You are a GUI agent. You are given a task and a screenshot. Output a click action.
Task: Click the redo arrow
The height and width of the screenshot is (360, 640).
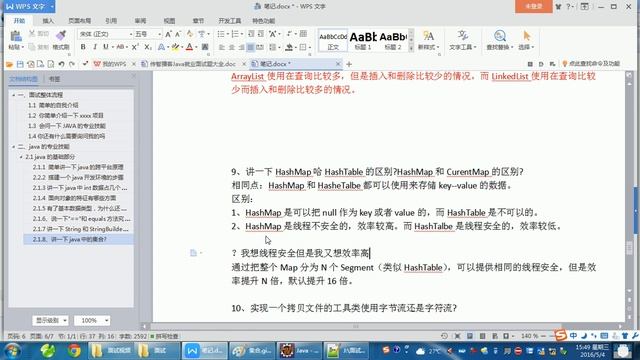click(72, 64)
